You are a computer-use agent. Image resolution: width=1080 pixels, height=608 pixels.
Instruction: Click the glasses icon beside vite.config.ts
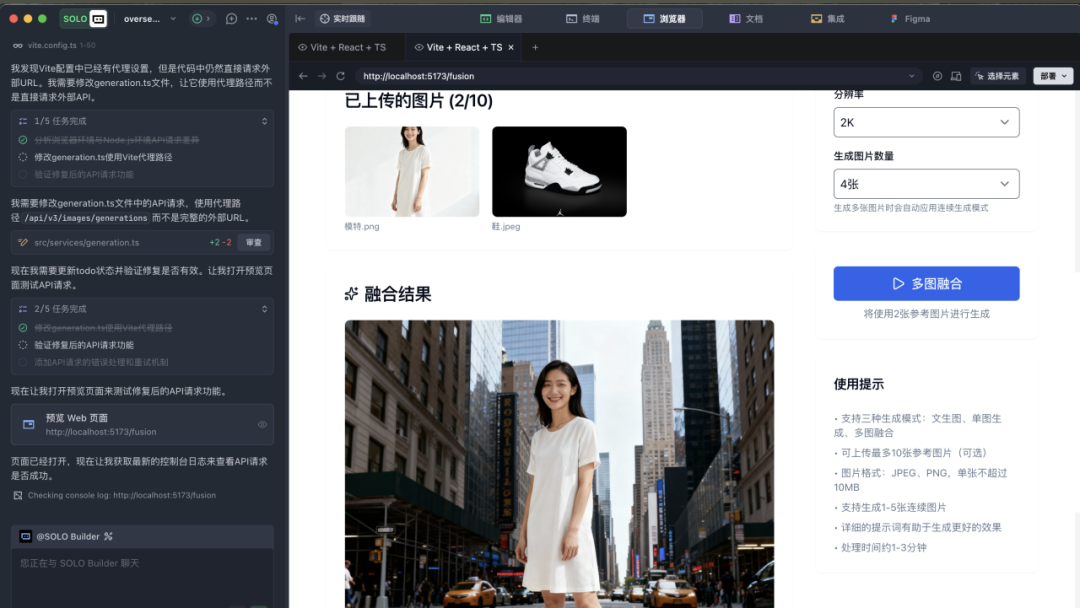(x=17, y=45)
